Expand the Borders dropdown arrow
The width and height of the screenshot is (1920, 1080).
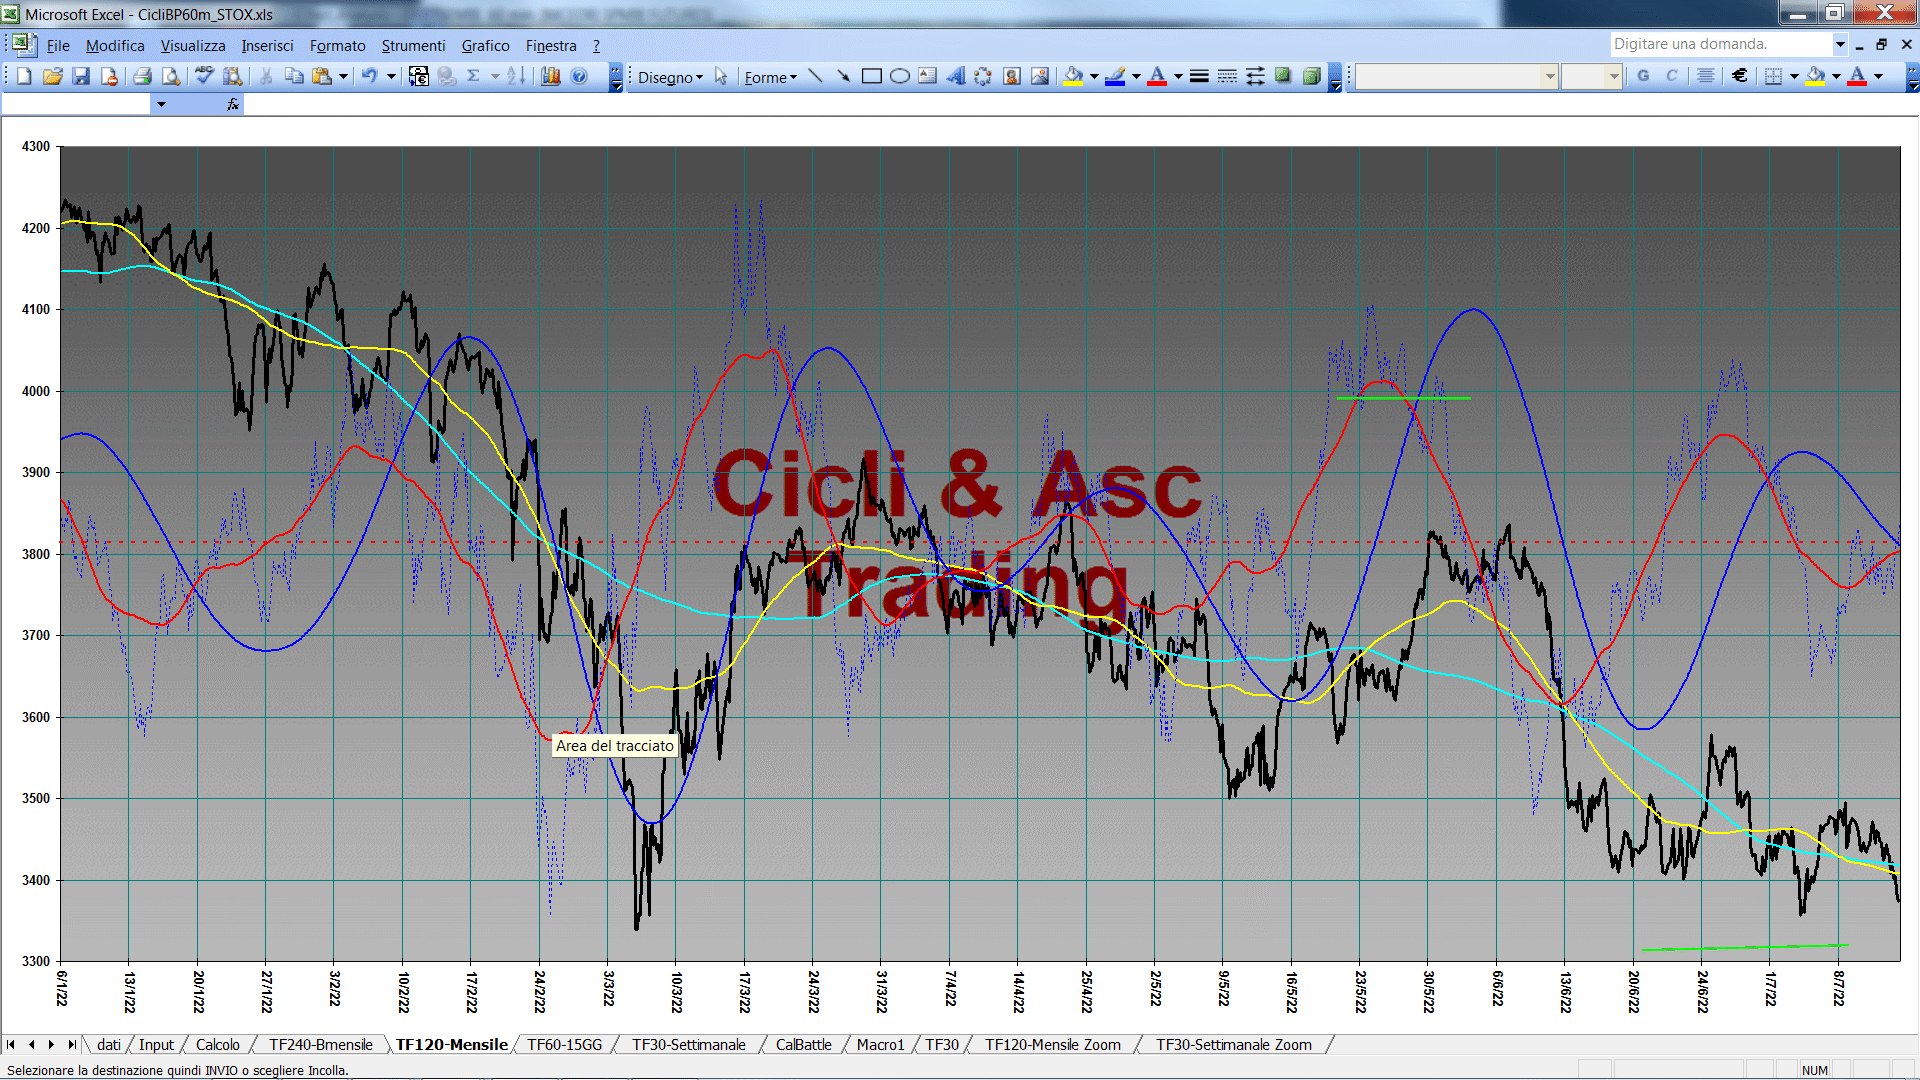[x=1794, y=76]
